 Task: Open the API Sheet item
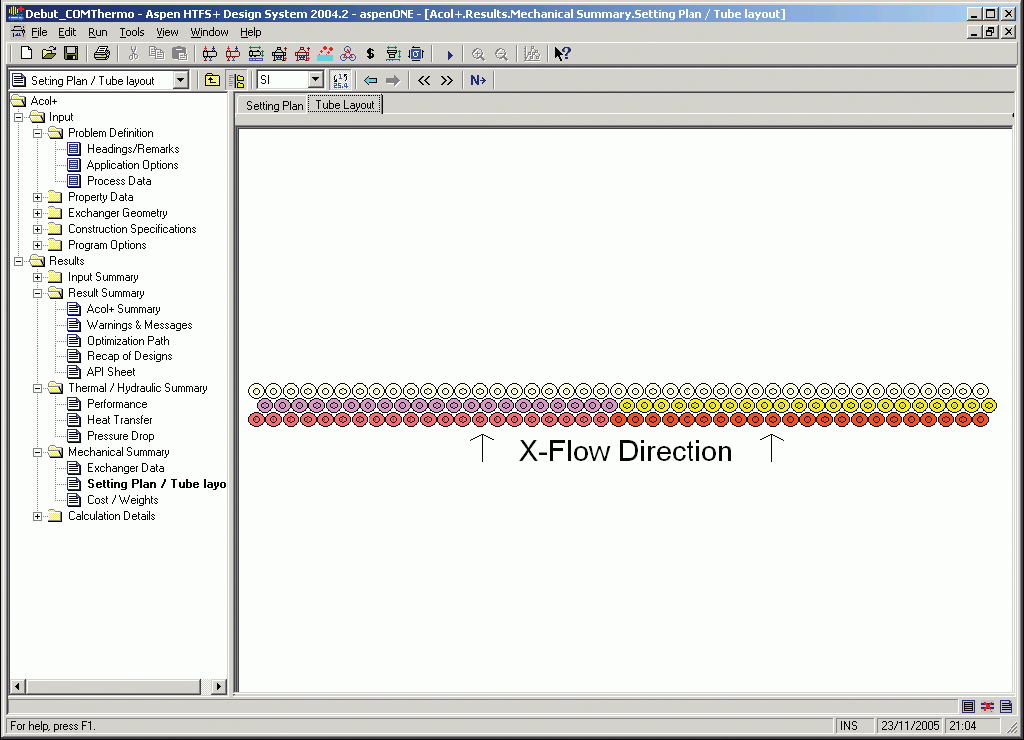[x=111, y=372]
